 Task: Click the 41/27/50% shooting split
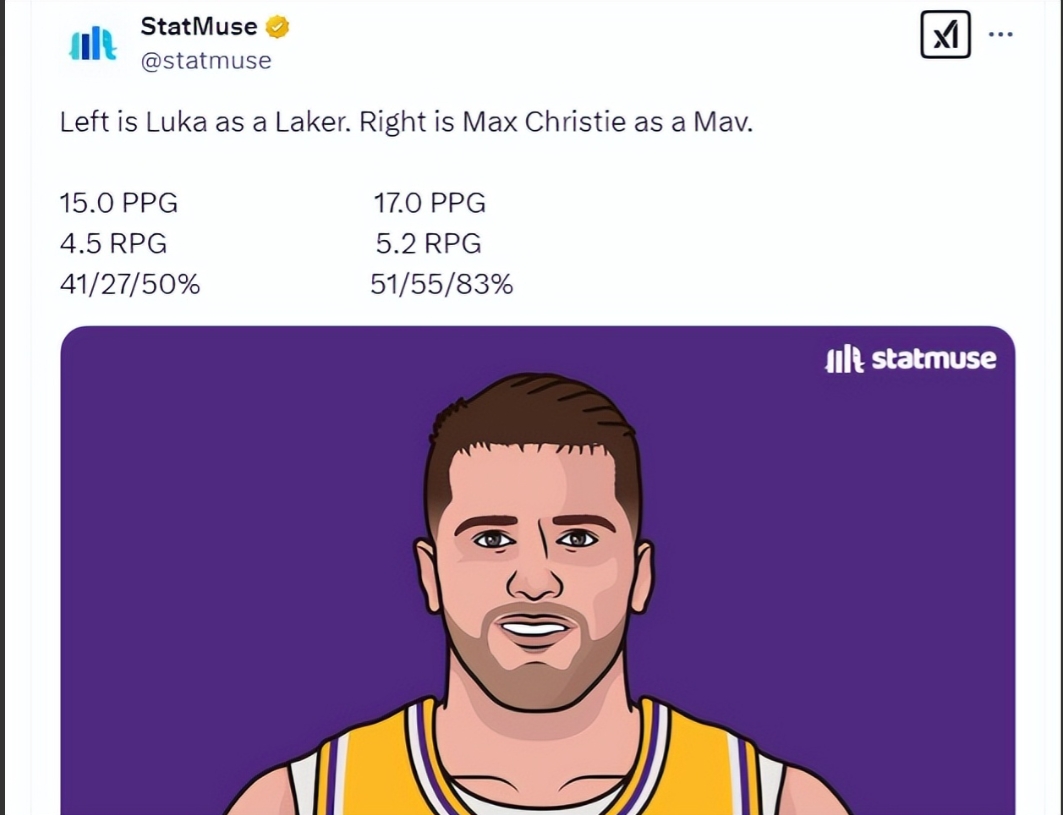tap(130, 285)
